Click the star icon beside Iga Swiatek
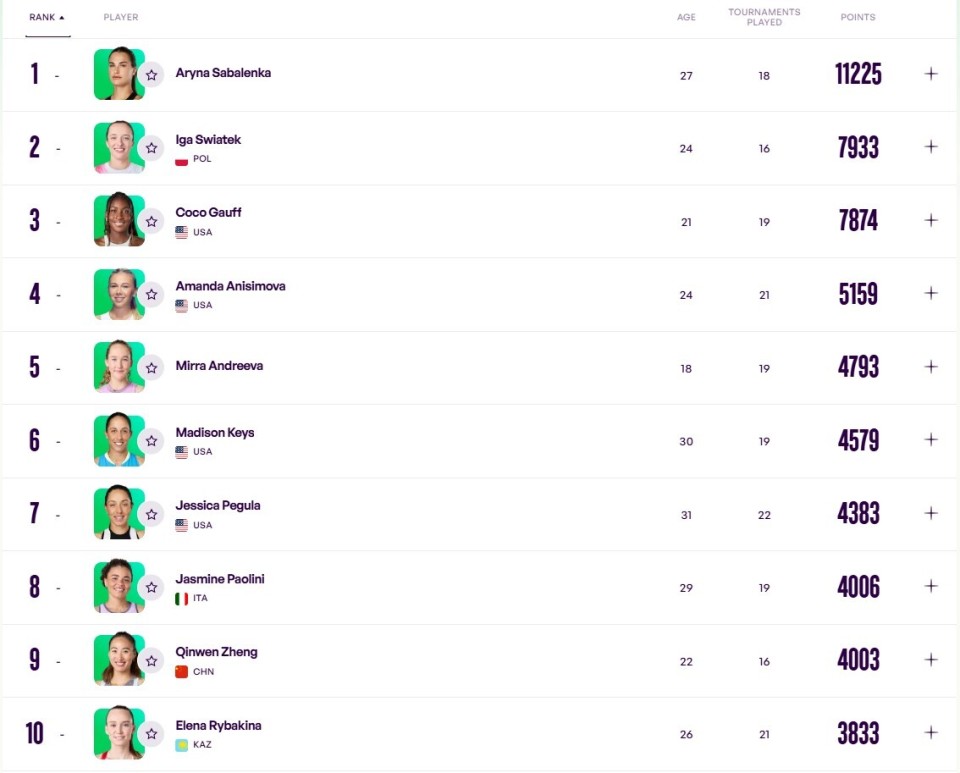The height and width of the screenshot is (773, 960). [151, 148]
